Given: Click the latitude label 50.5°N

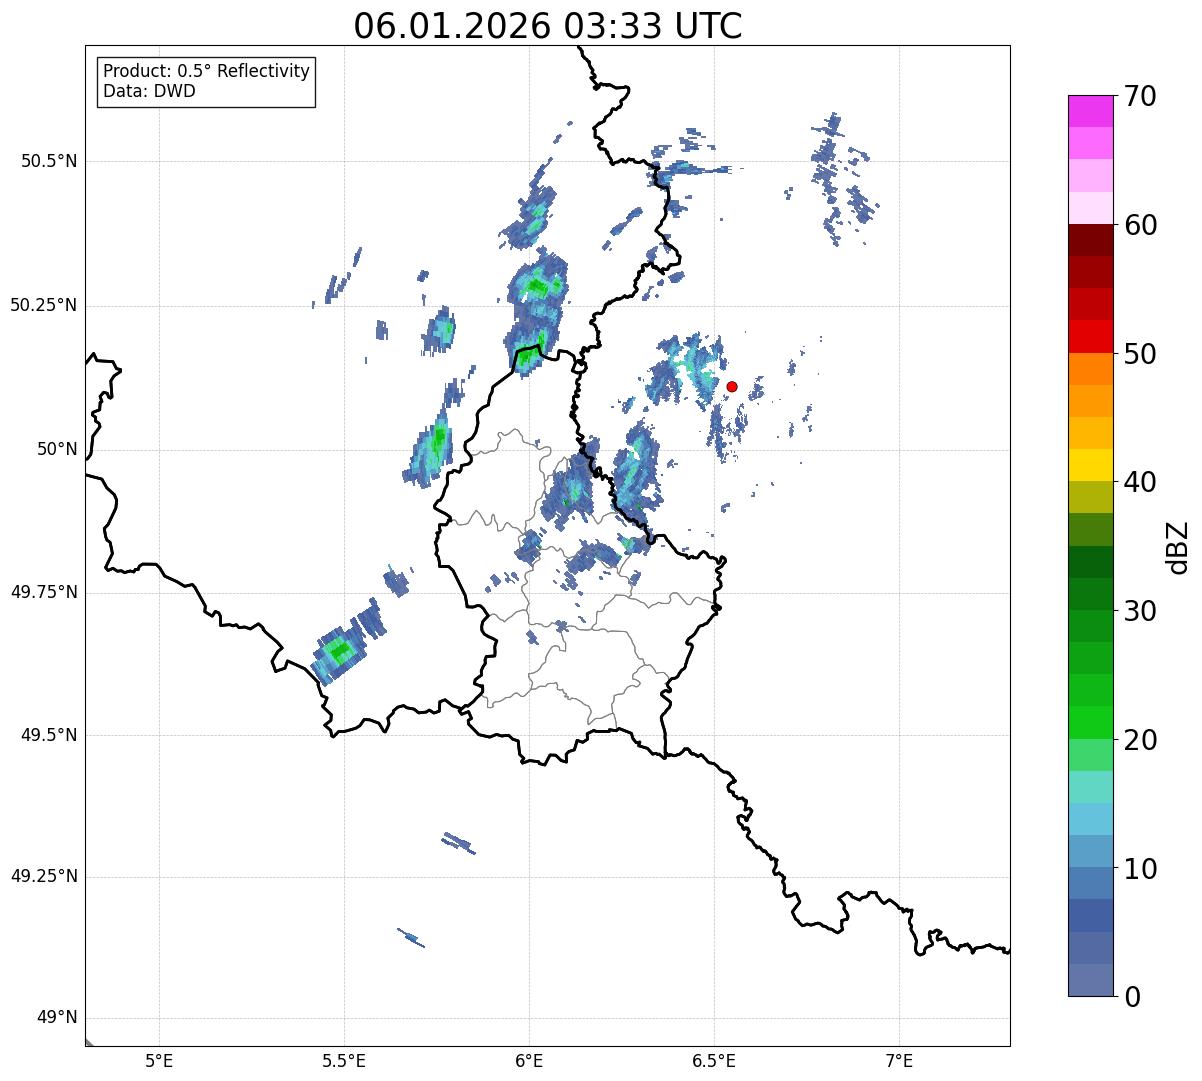Looking at the screenshot, I should click(49, 161).
